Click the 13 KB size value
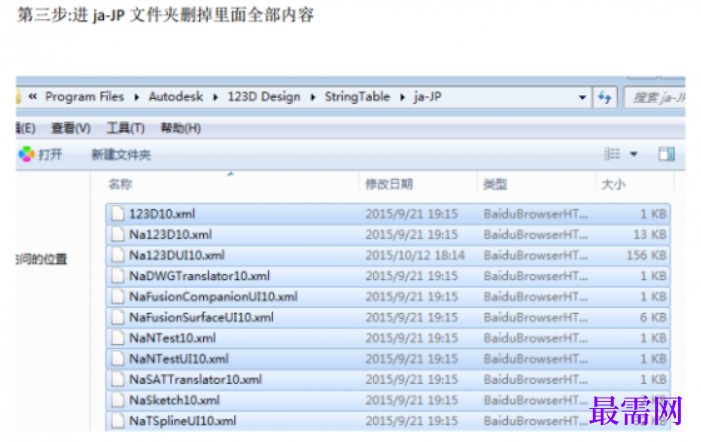The width and height of the screenshot is (701, 442). pos(650,235)
